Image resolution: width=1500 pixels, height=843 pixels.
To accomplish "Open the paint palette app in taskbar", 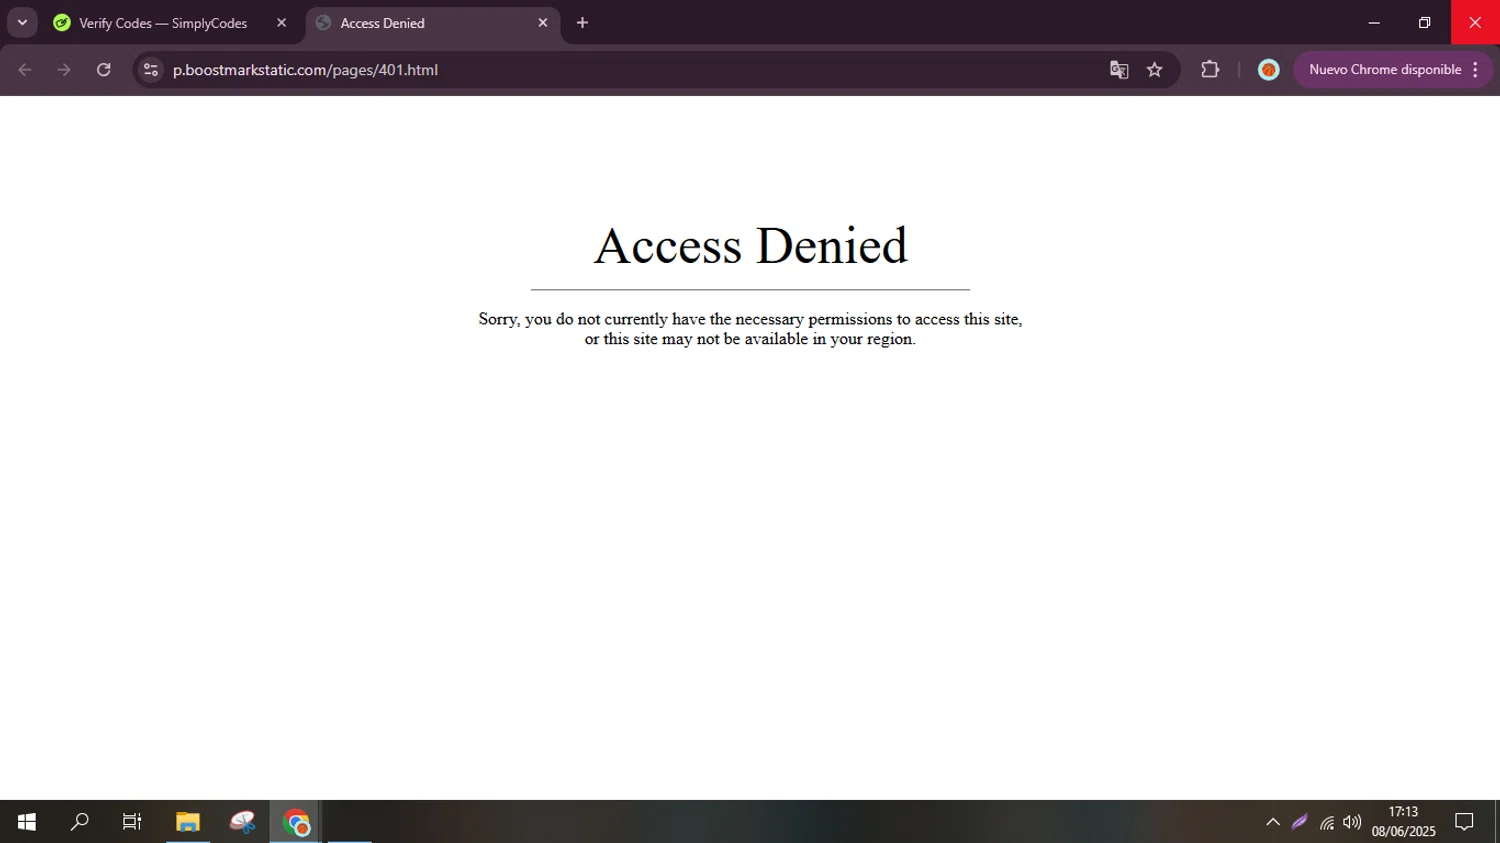I will pyautogui.click(x=242, y=822).
